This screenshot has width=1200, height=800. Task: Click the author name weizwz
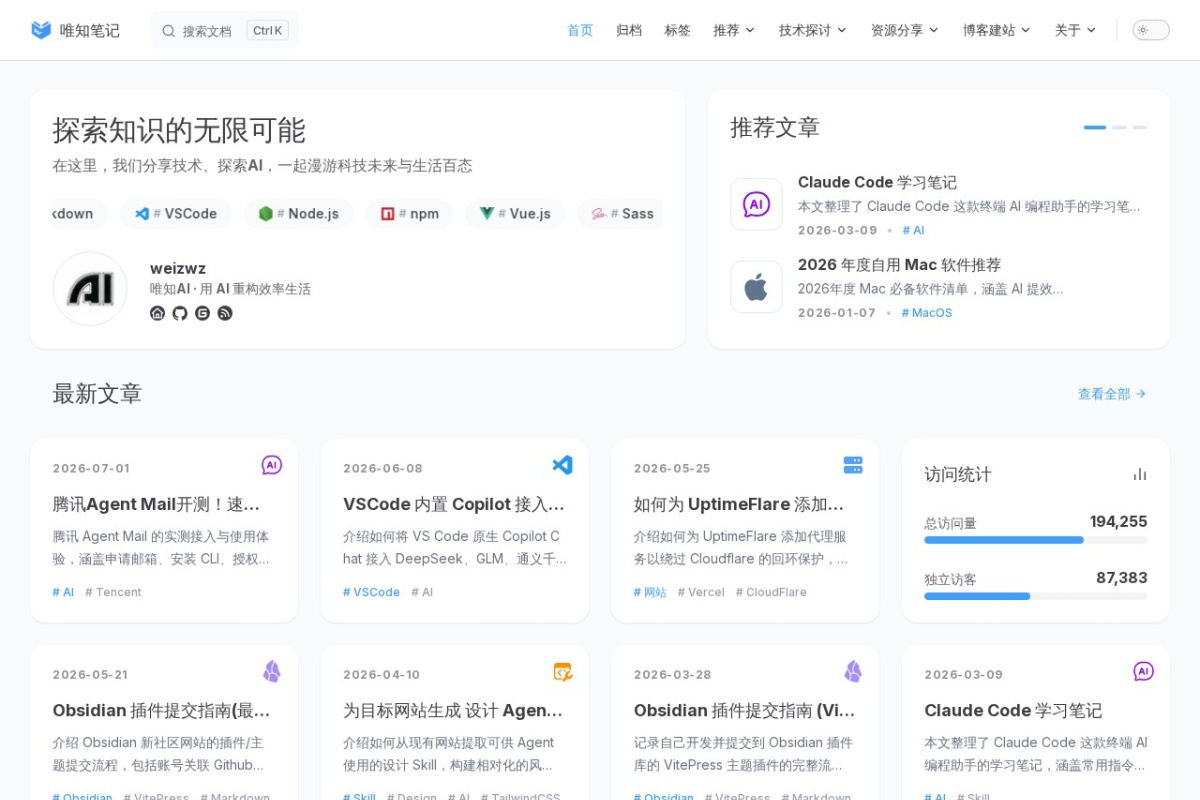(178, 268)
